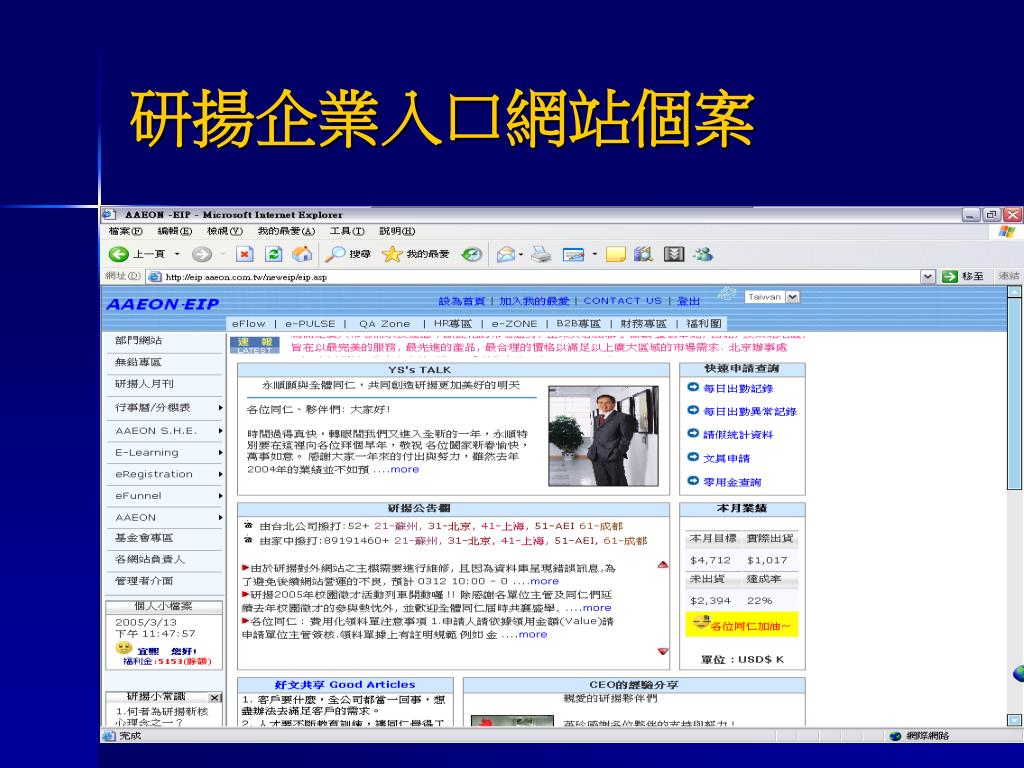Click the Stop loading icon
1024x768 pixels.
pyautogui.click(x=245, y=254)
